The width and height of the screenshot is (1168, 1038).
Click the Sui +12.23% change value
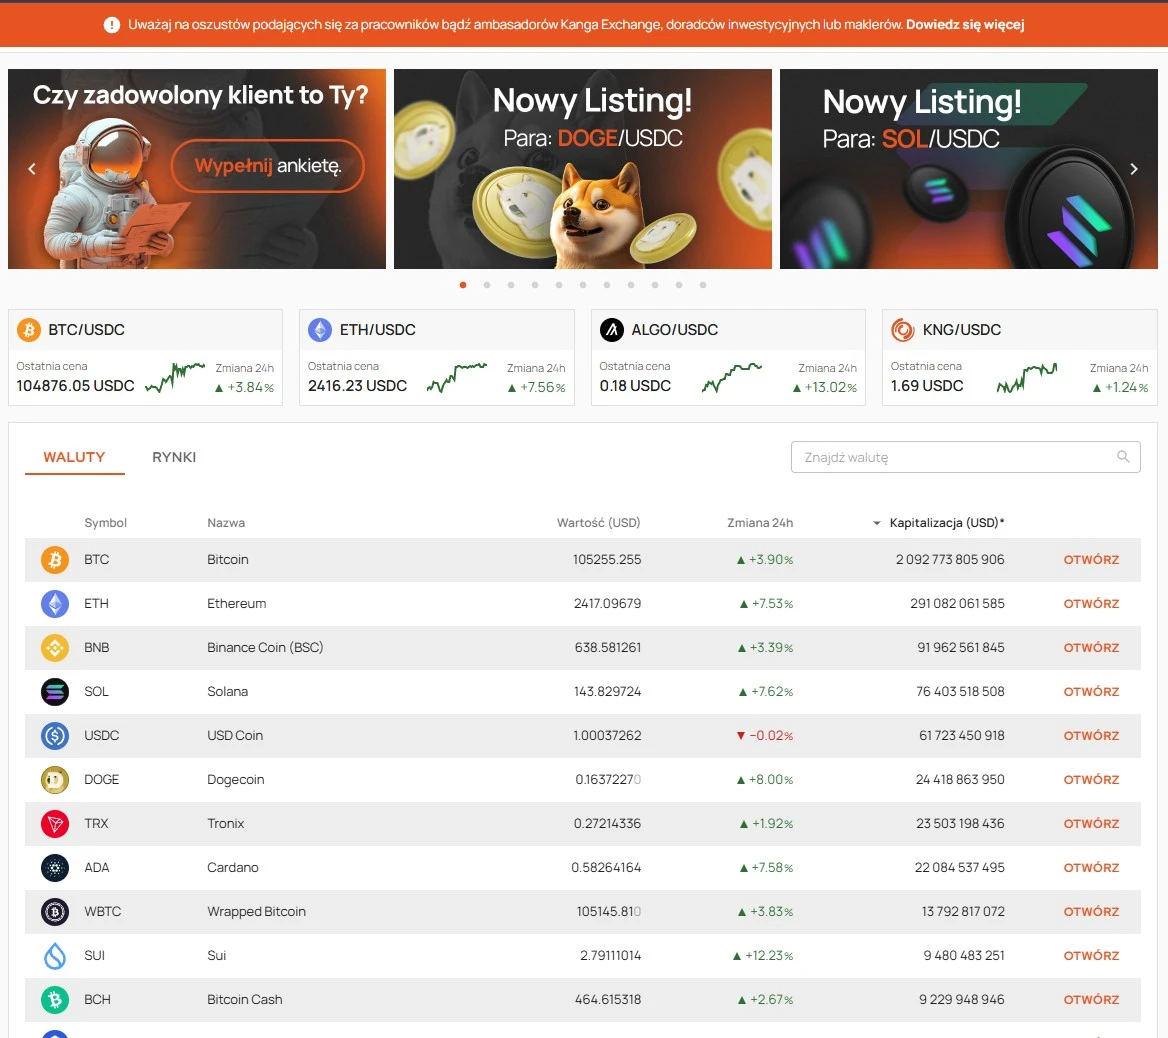point(763,955)
